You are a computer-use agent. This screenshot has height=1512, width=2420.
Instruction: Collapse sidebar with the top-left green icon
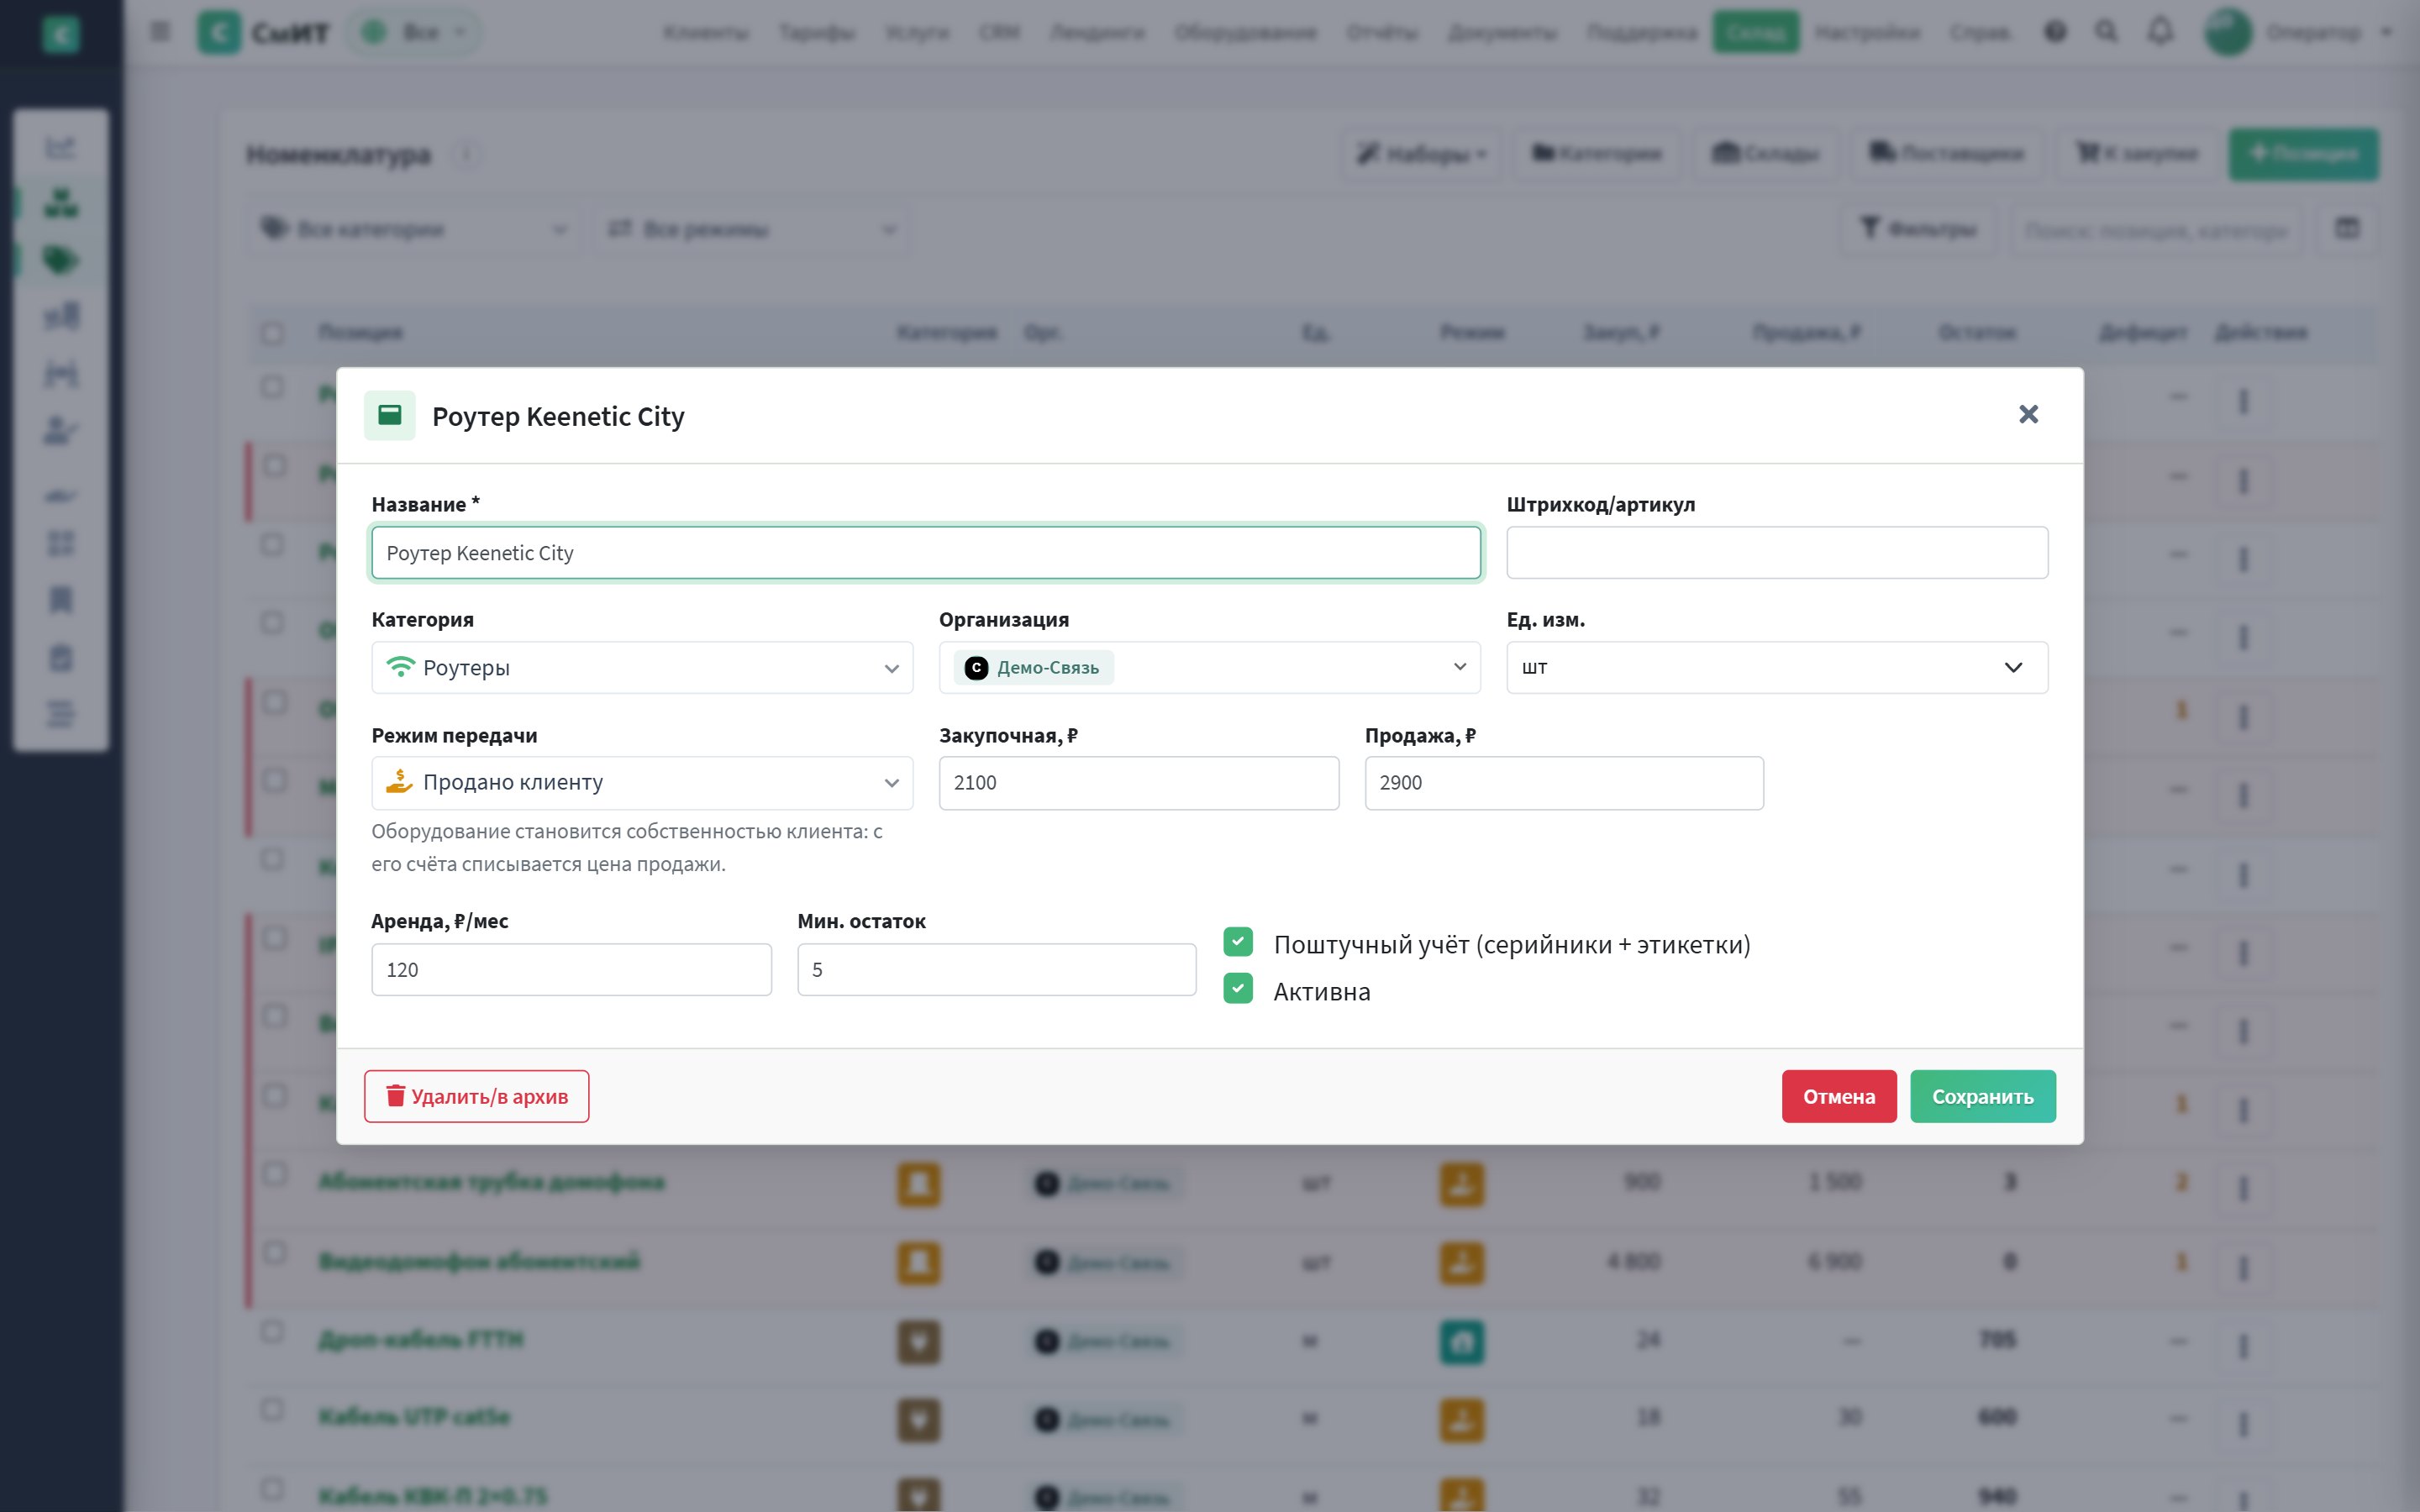[61, 34]
